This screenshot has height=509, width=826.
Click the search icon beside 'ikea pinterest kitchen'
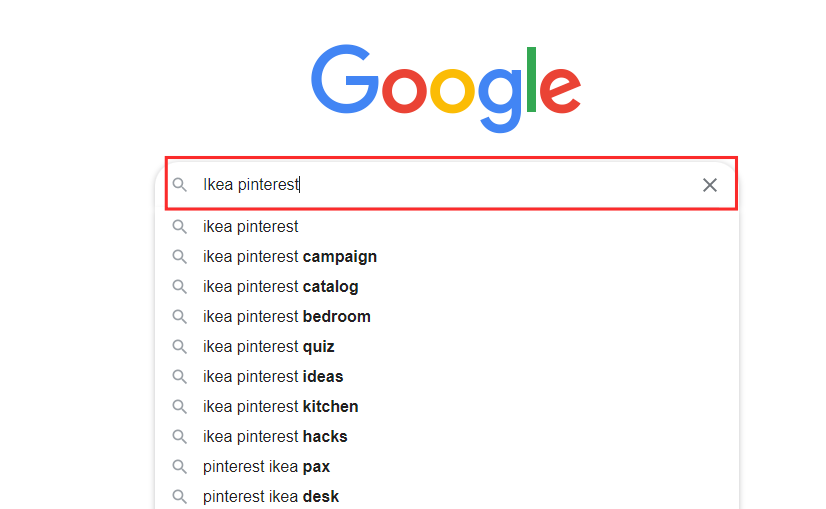pos(180,407)
